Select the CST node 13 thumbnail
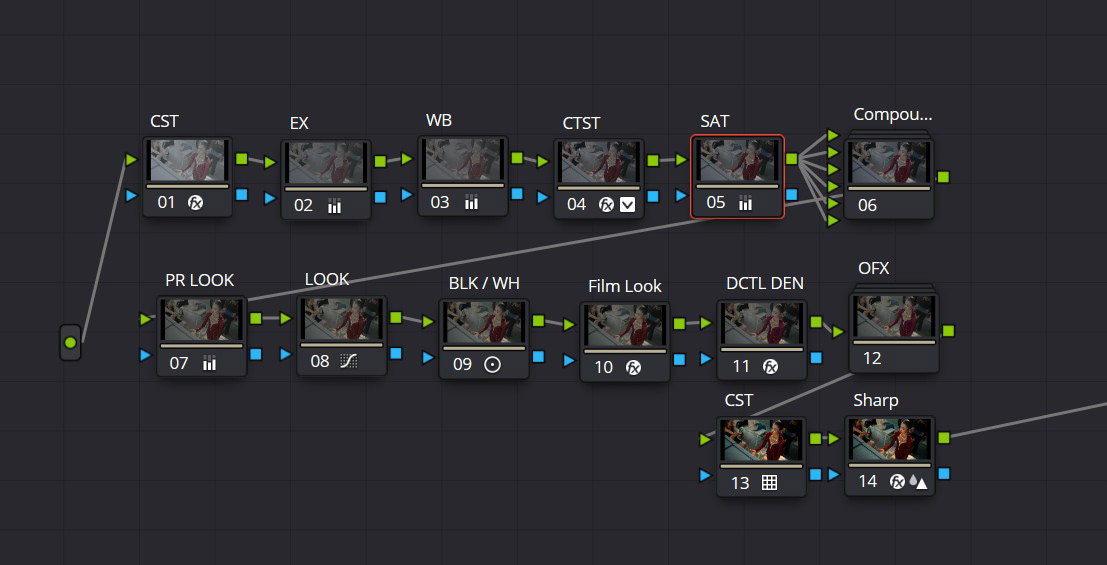Viewport: 1107px width, 565px height. click(761, 440)
